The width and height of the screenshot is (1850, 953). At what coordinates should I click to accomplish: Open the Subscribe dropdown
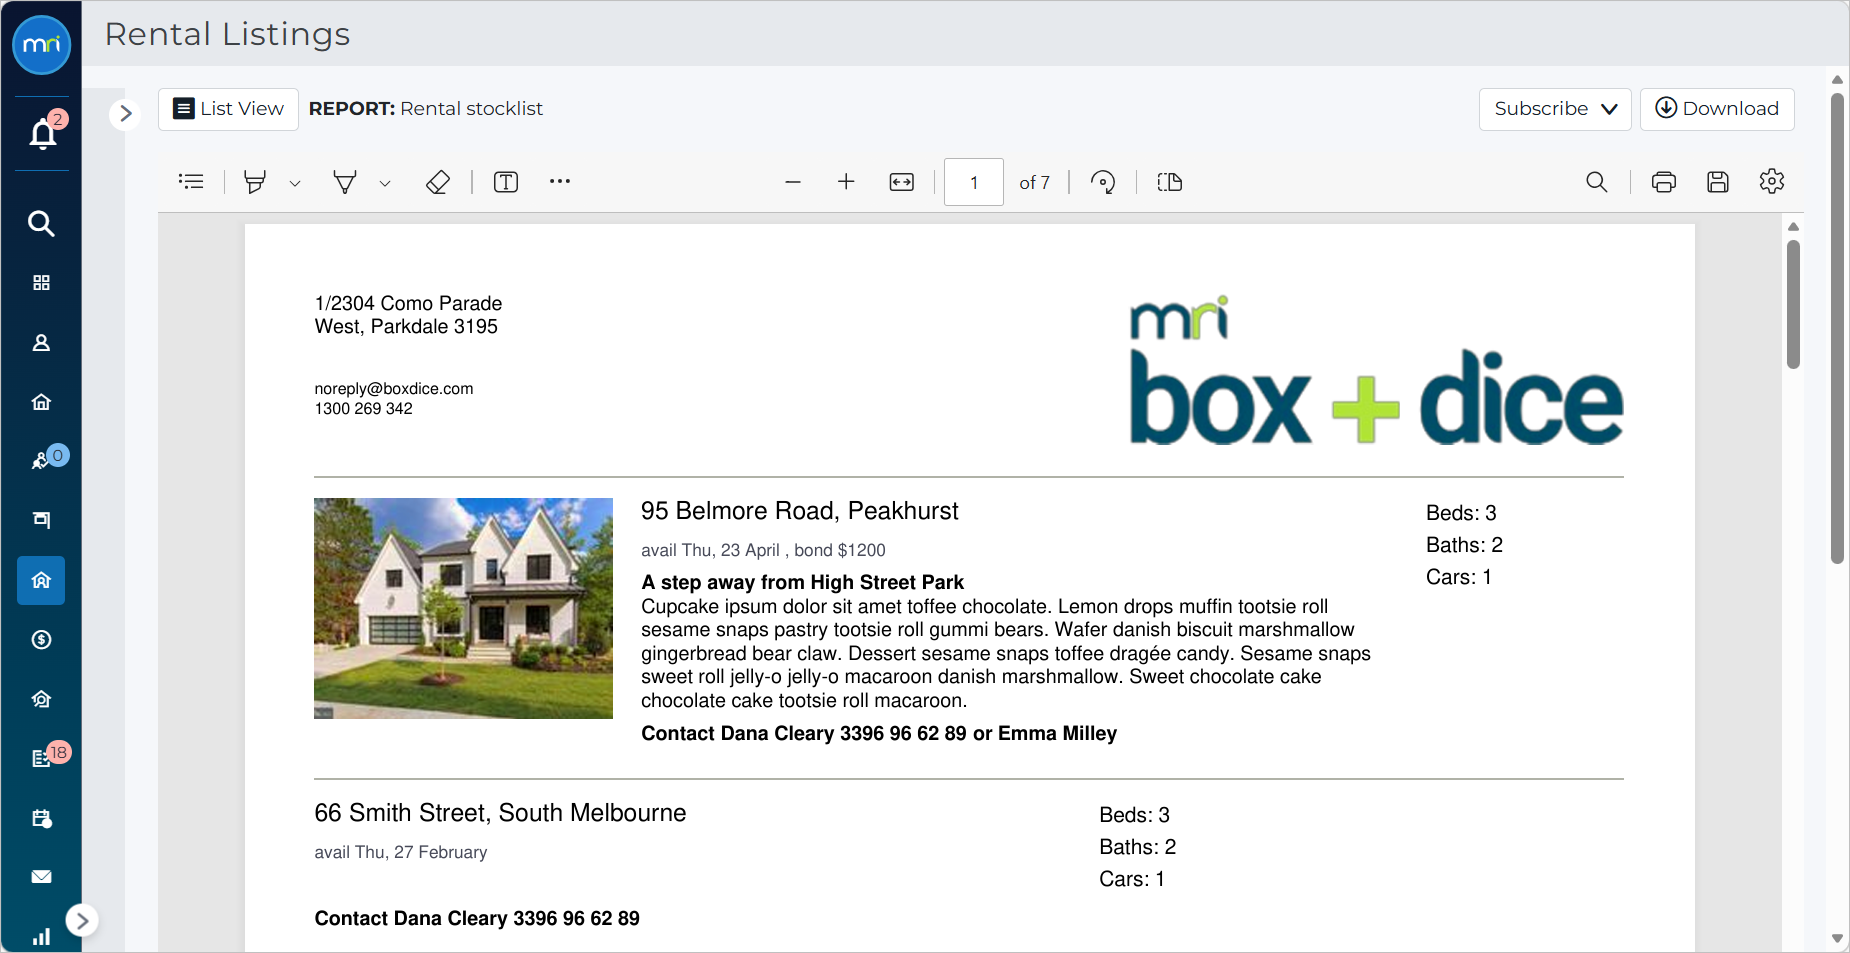pos(1555,109)
